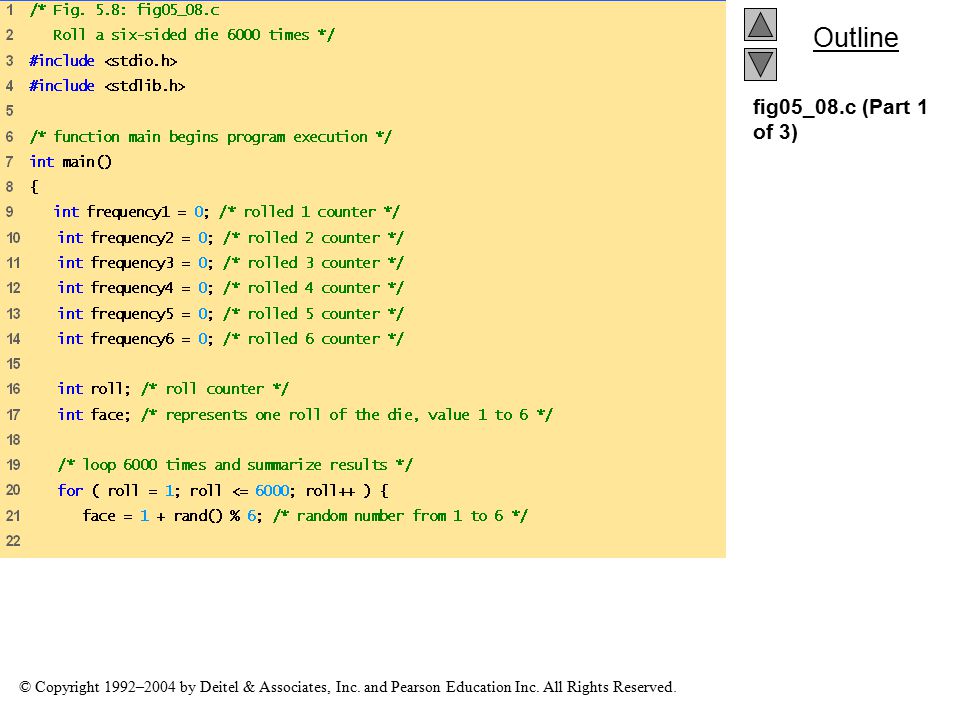Click the copyright notice text

pos(348,687)
